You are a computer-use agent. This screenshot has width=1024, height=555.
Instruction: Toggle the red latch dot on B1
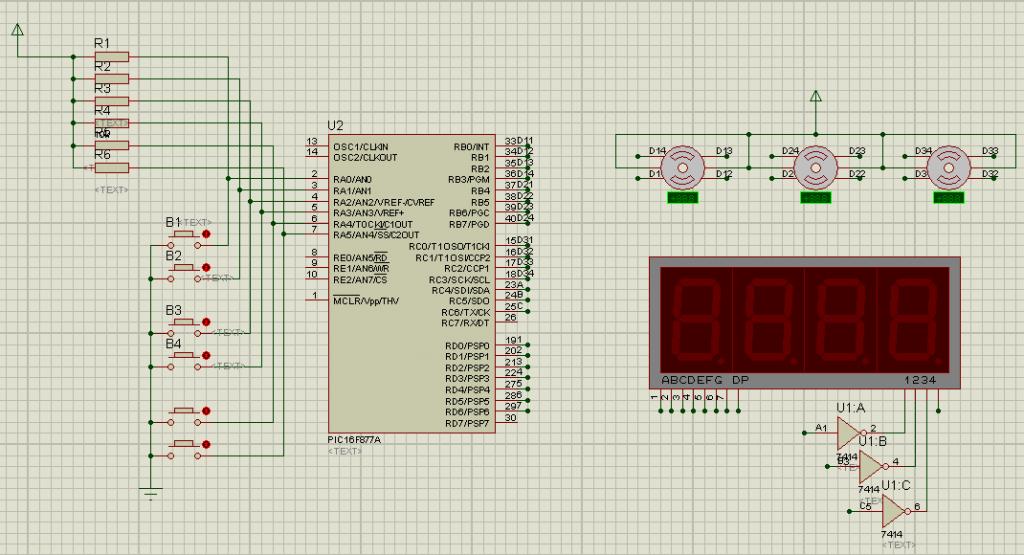click(x=206, y=234)
